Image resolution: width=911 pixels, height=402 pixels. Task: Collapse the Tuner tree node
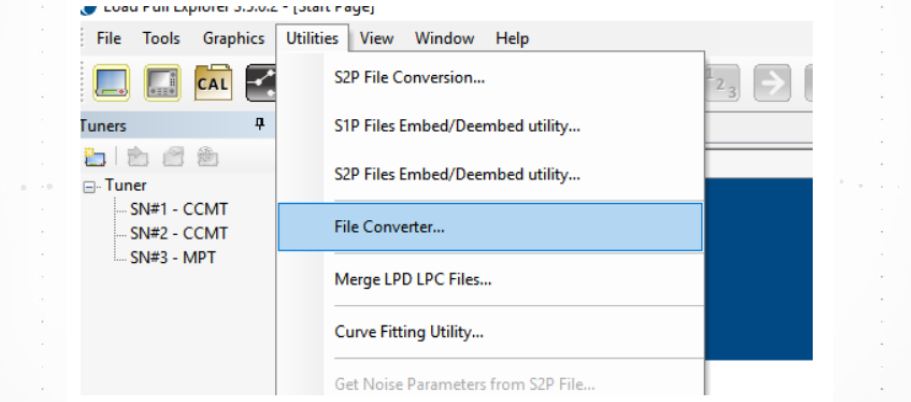point(91,186)
